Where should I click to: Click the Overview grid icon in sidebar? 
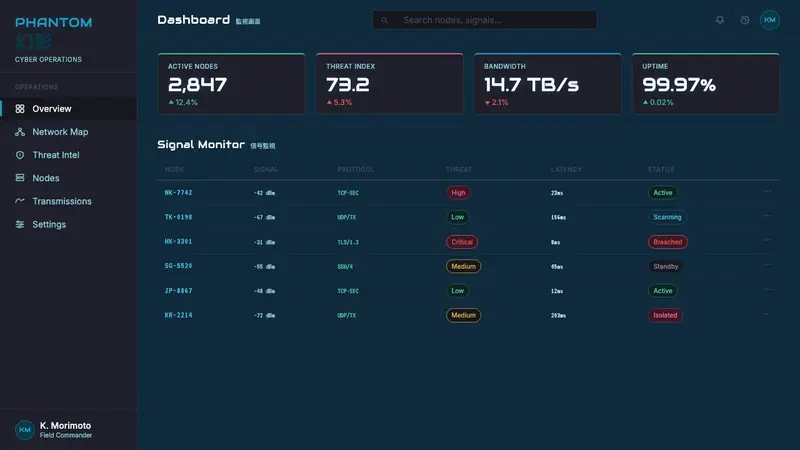20,109
